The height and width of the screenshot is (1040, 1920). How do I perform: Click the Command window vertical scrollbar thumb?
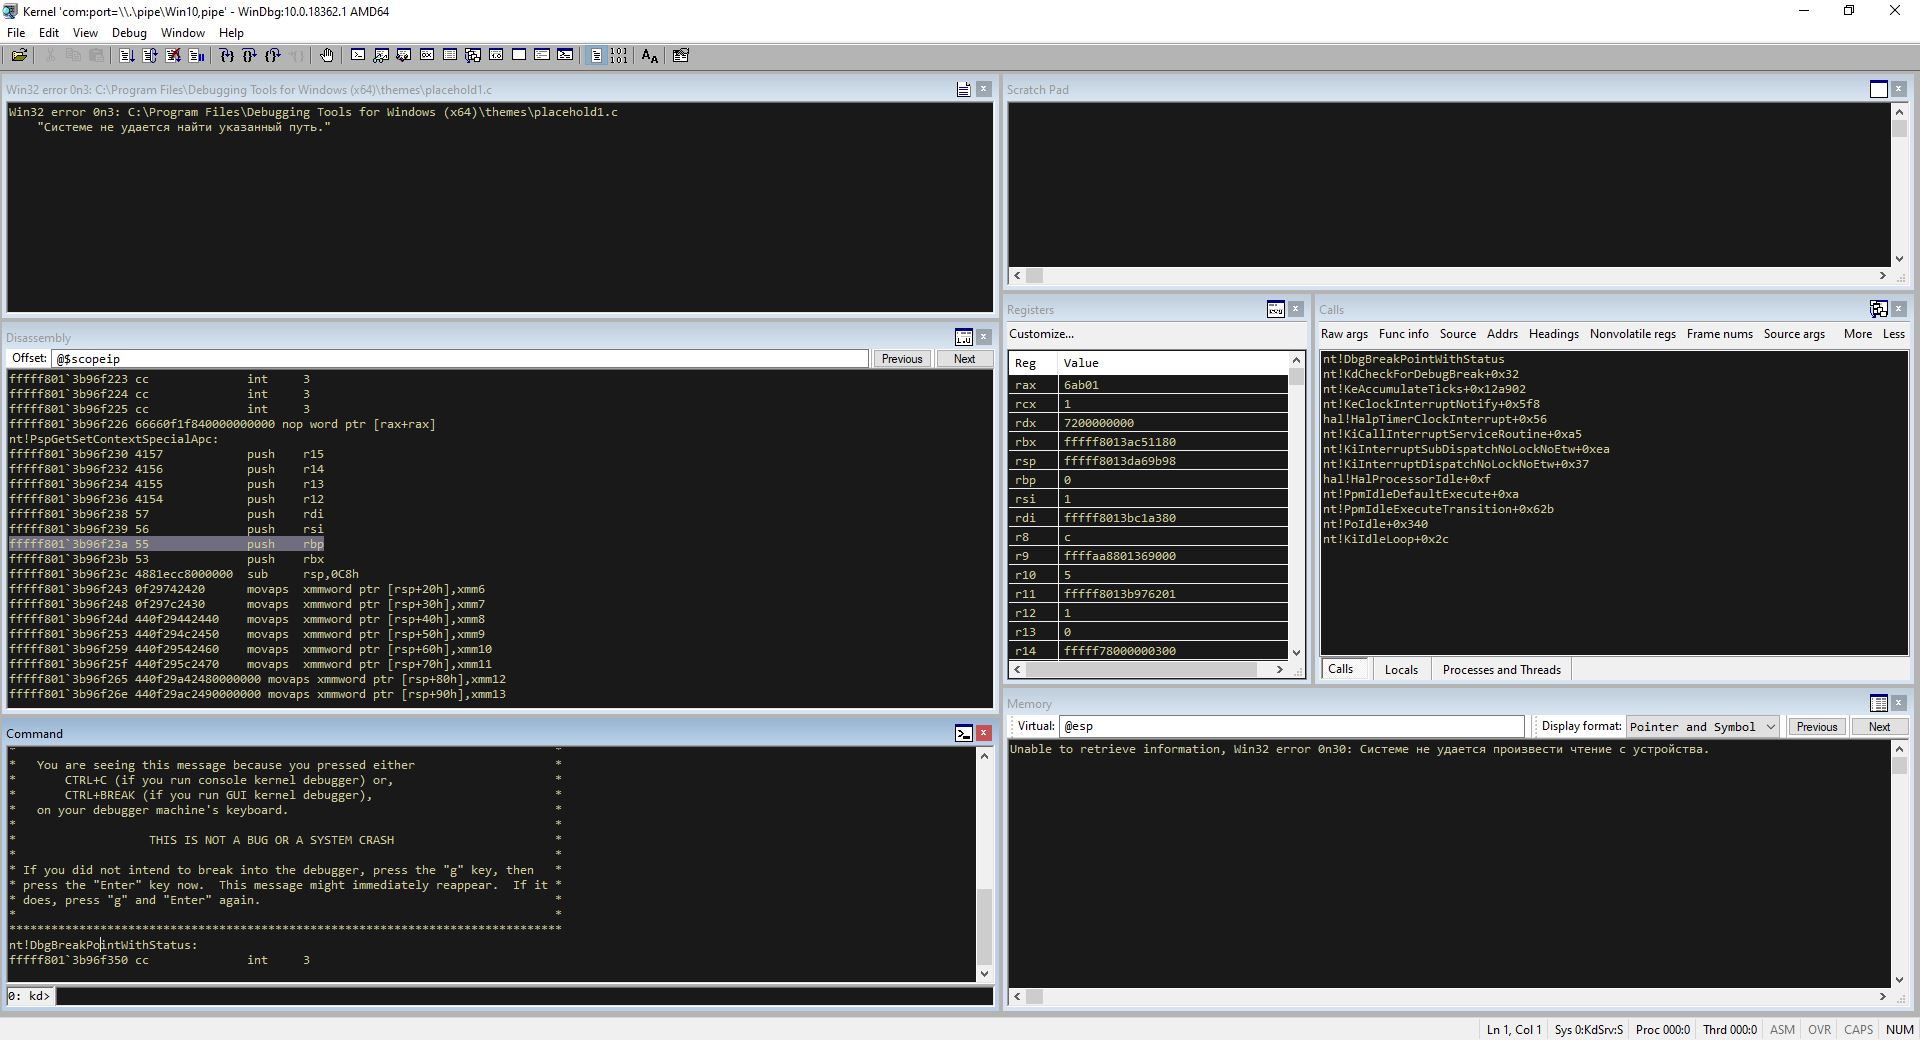click(984, 926)
